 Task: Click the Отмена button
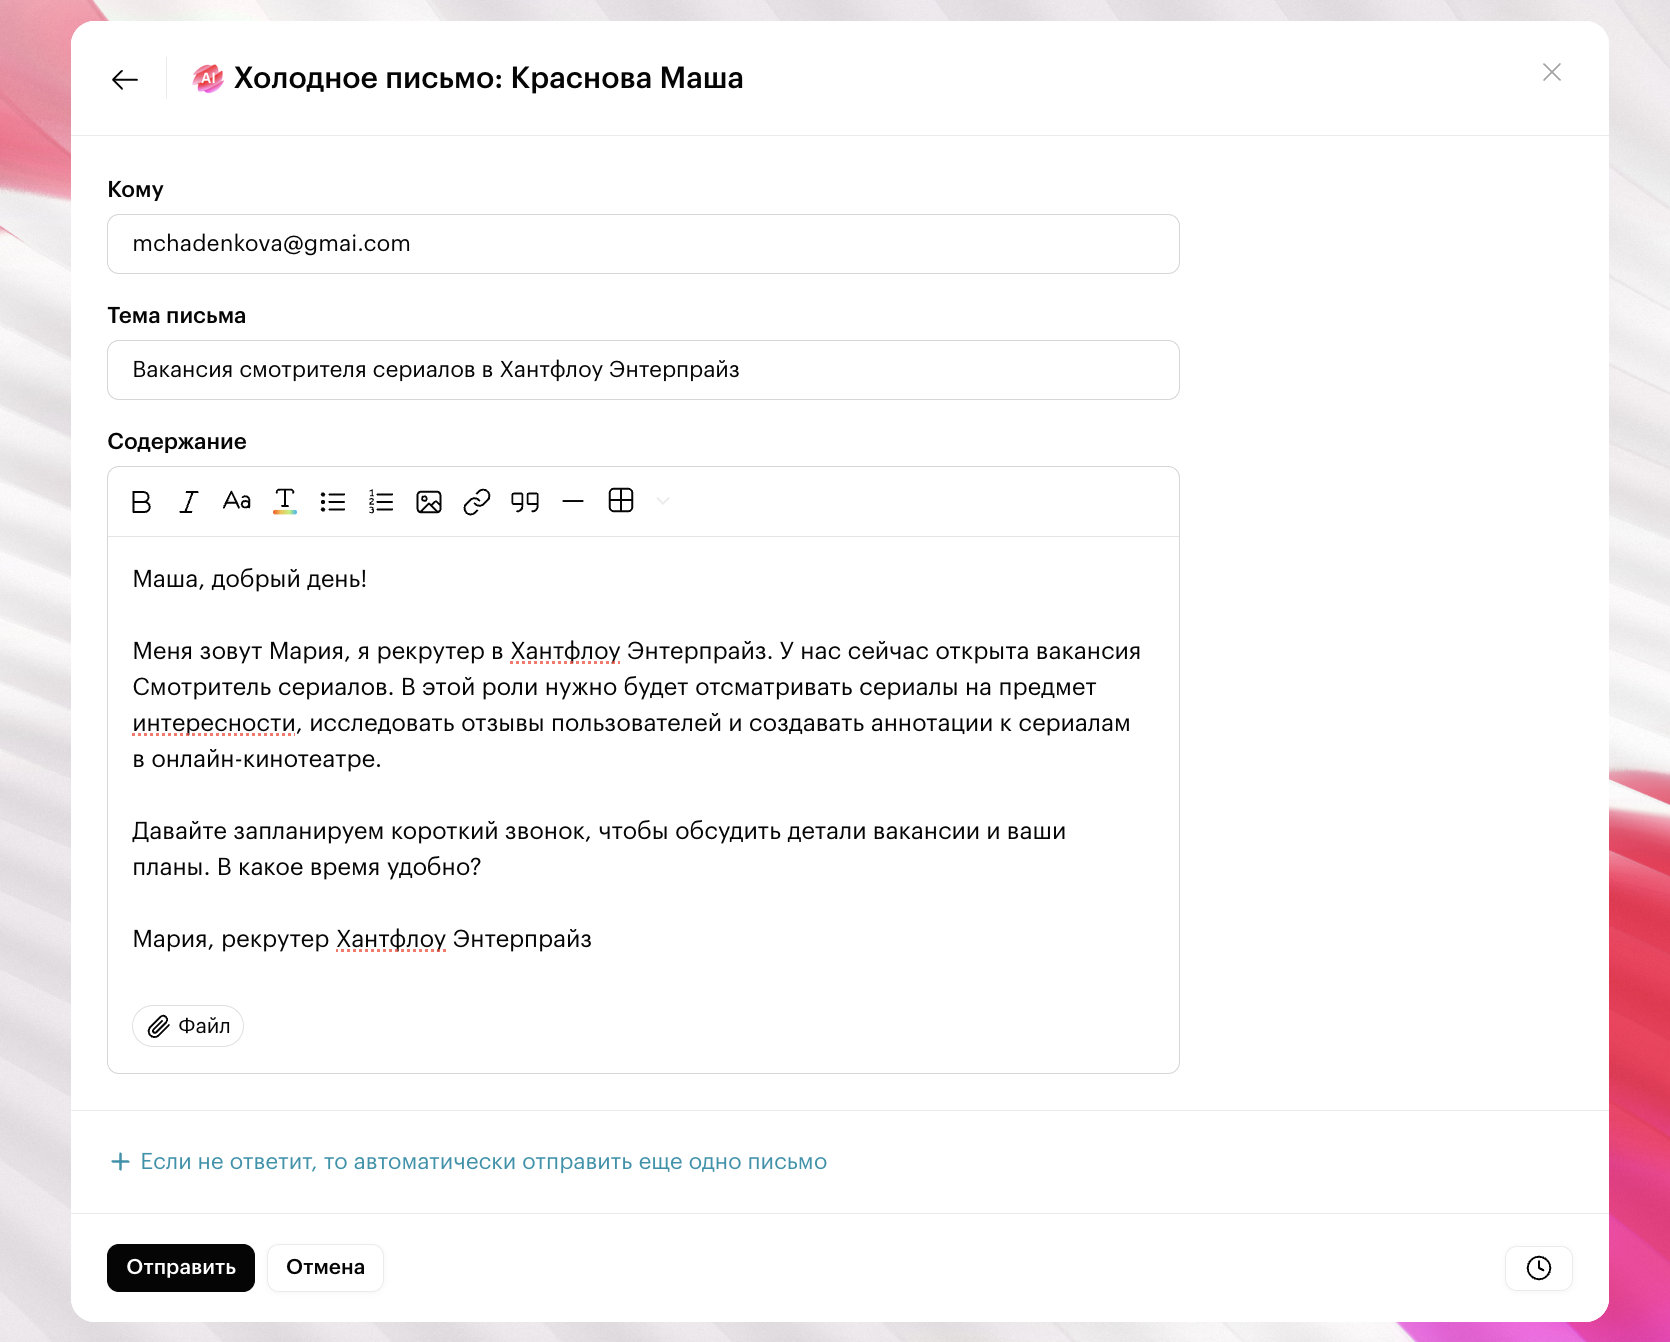coord(325,1268)
